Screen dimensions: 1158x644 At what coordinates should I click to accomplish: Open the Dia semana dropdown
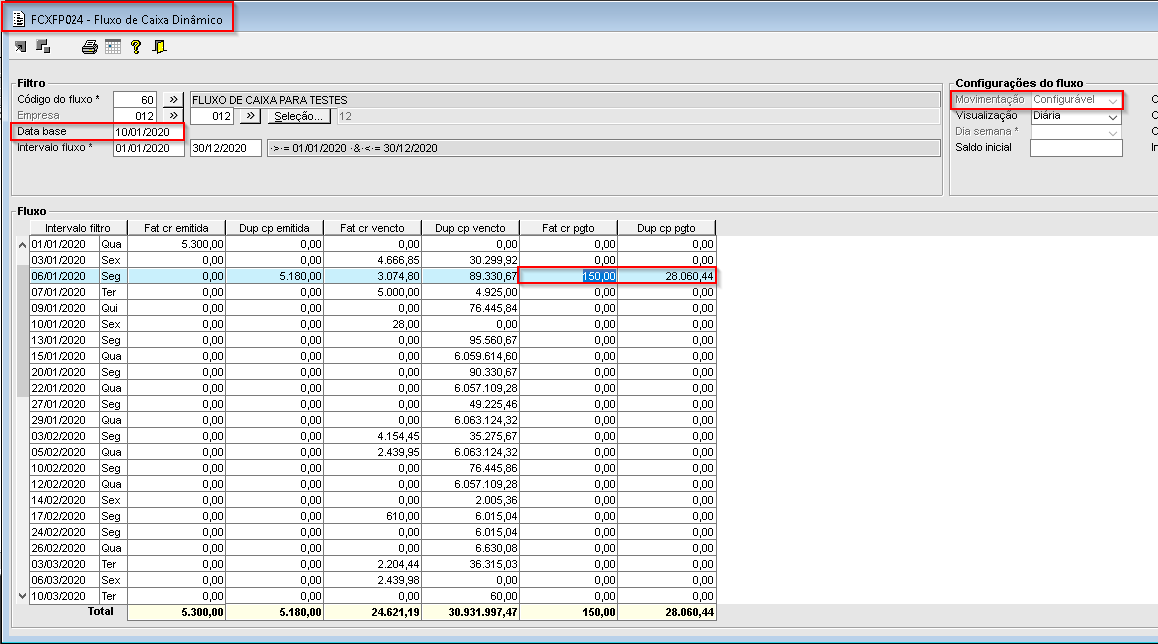(x=1112, y=133)
